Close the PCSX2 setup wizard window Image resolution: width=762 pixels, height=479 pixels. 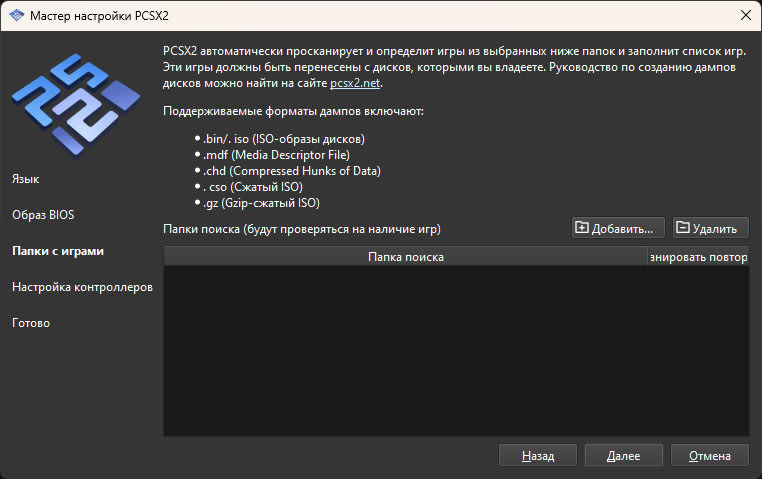(746, 16)
